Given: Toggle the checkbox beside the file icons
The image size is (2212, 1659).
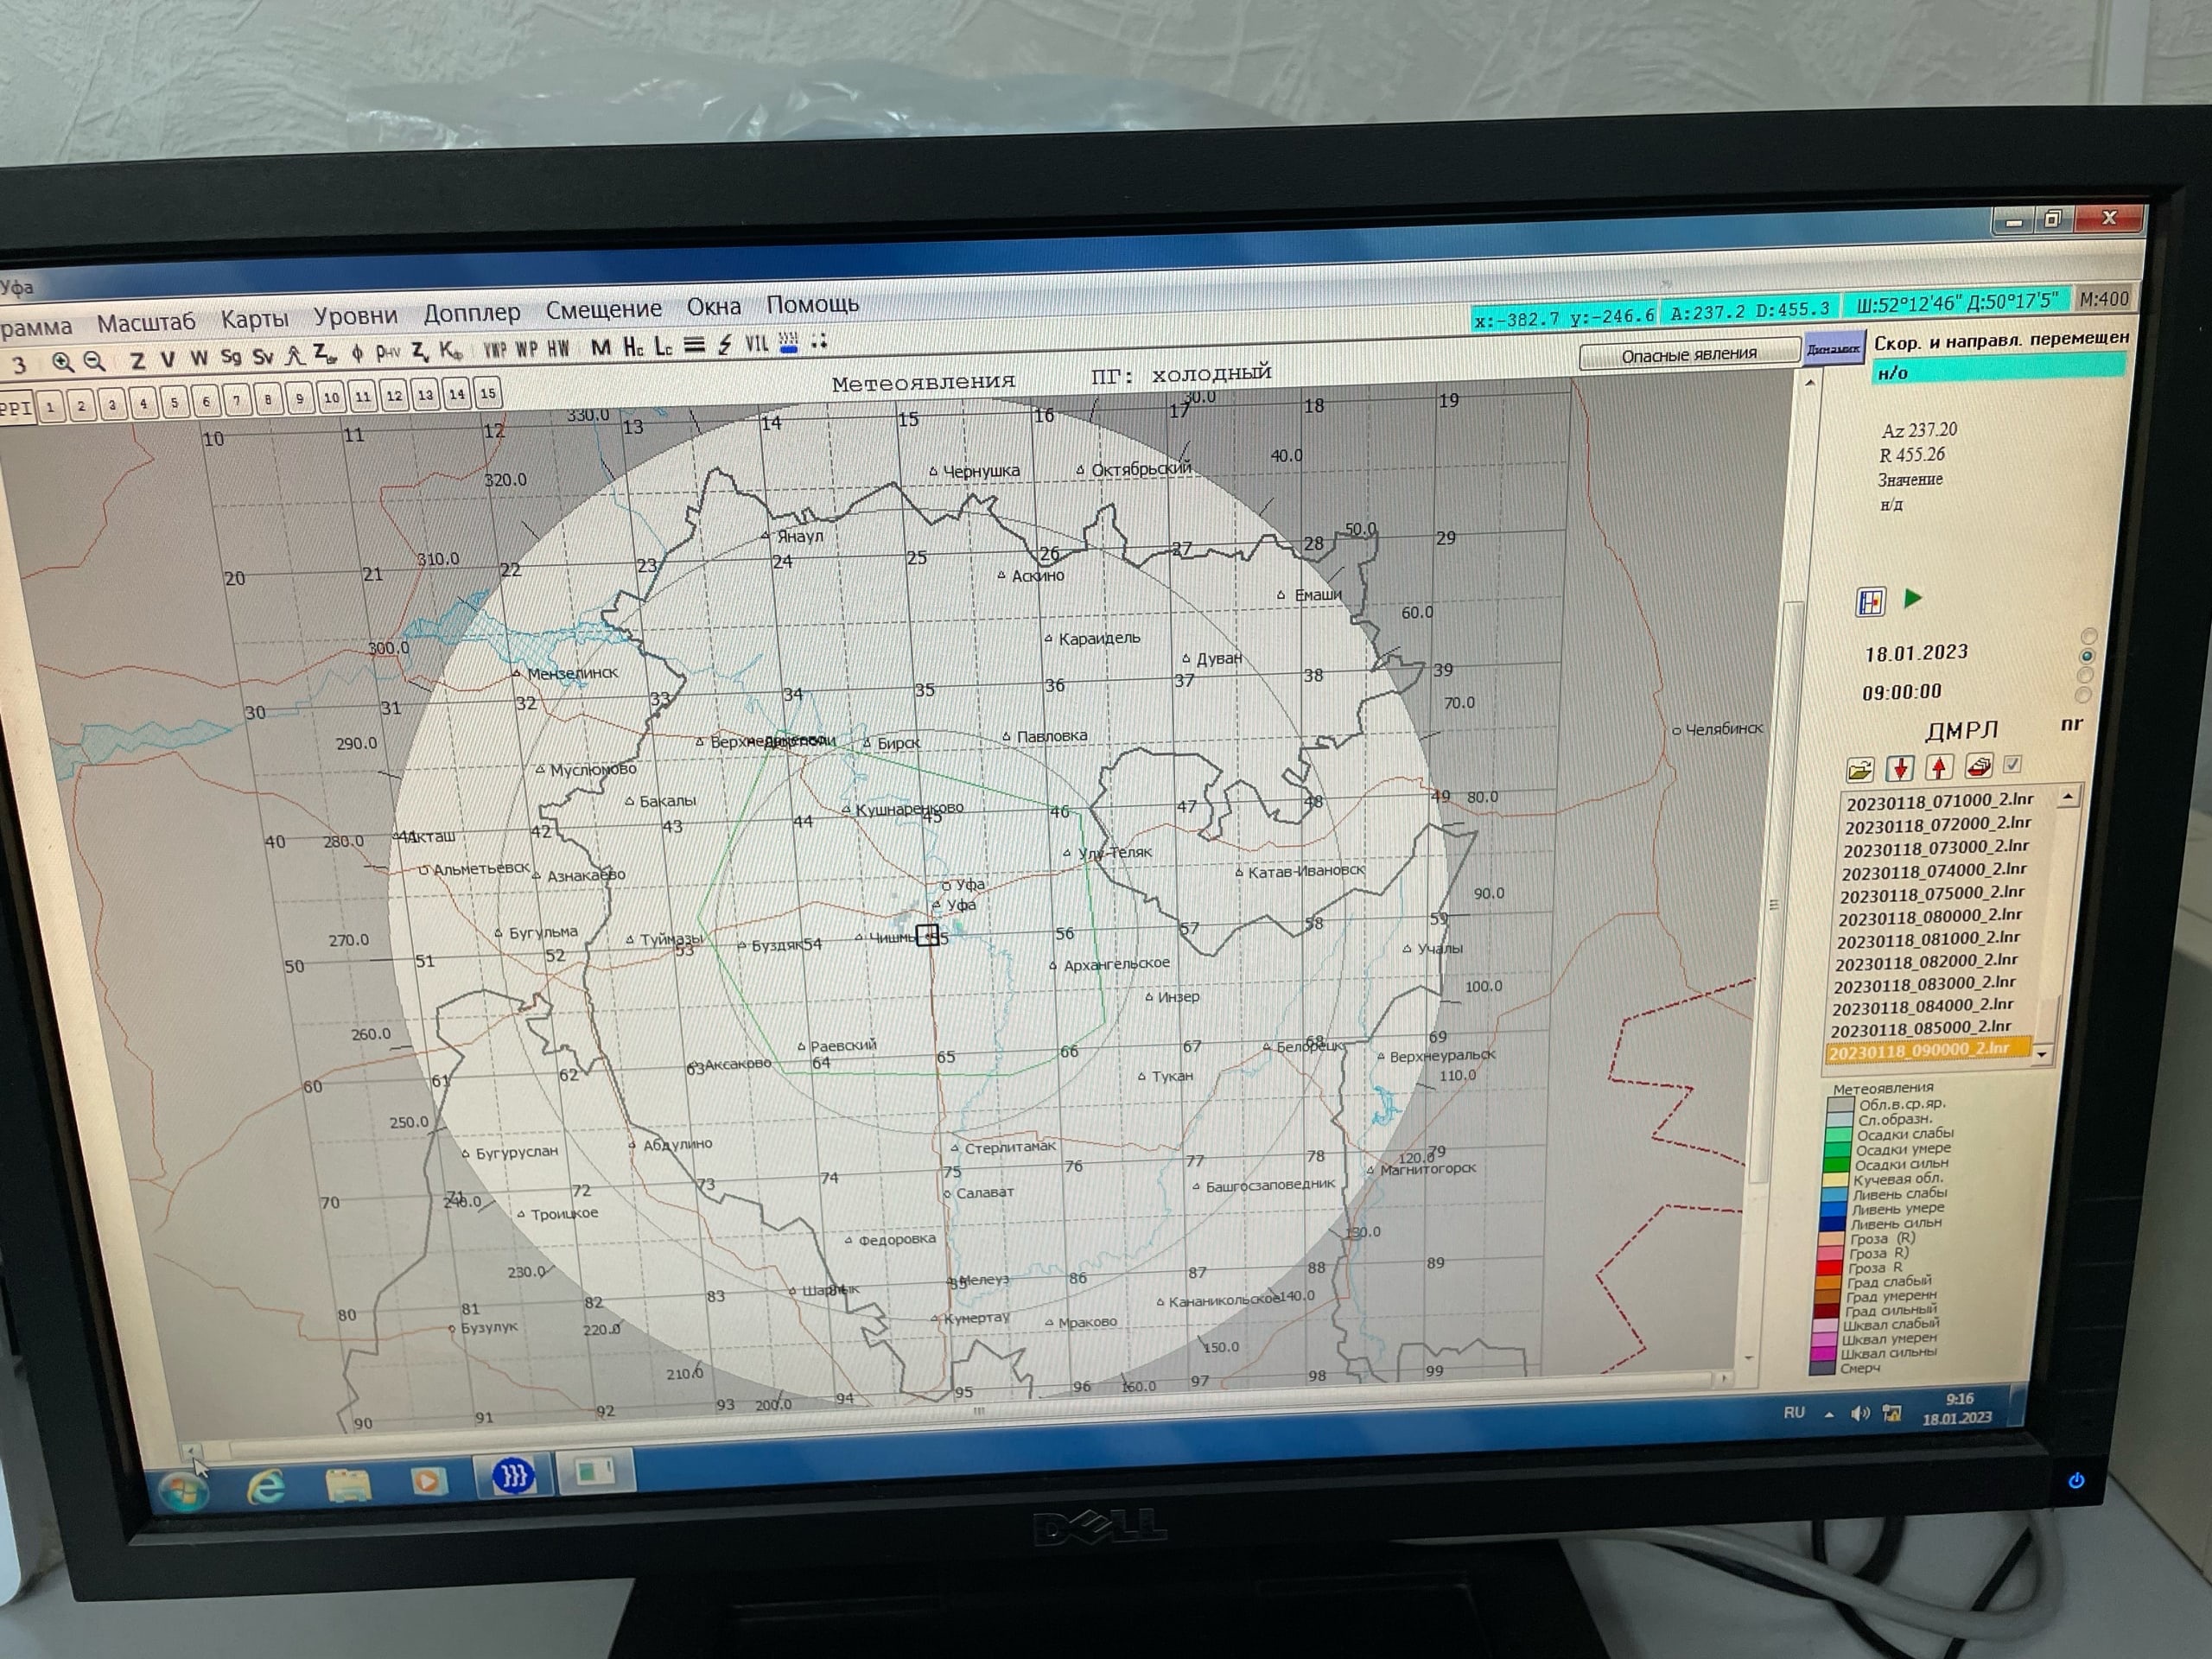Looking at the screenshot, I should point(2013,764).
